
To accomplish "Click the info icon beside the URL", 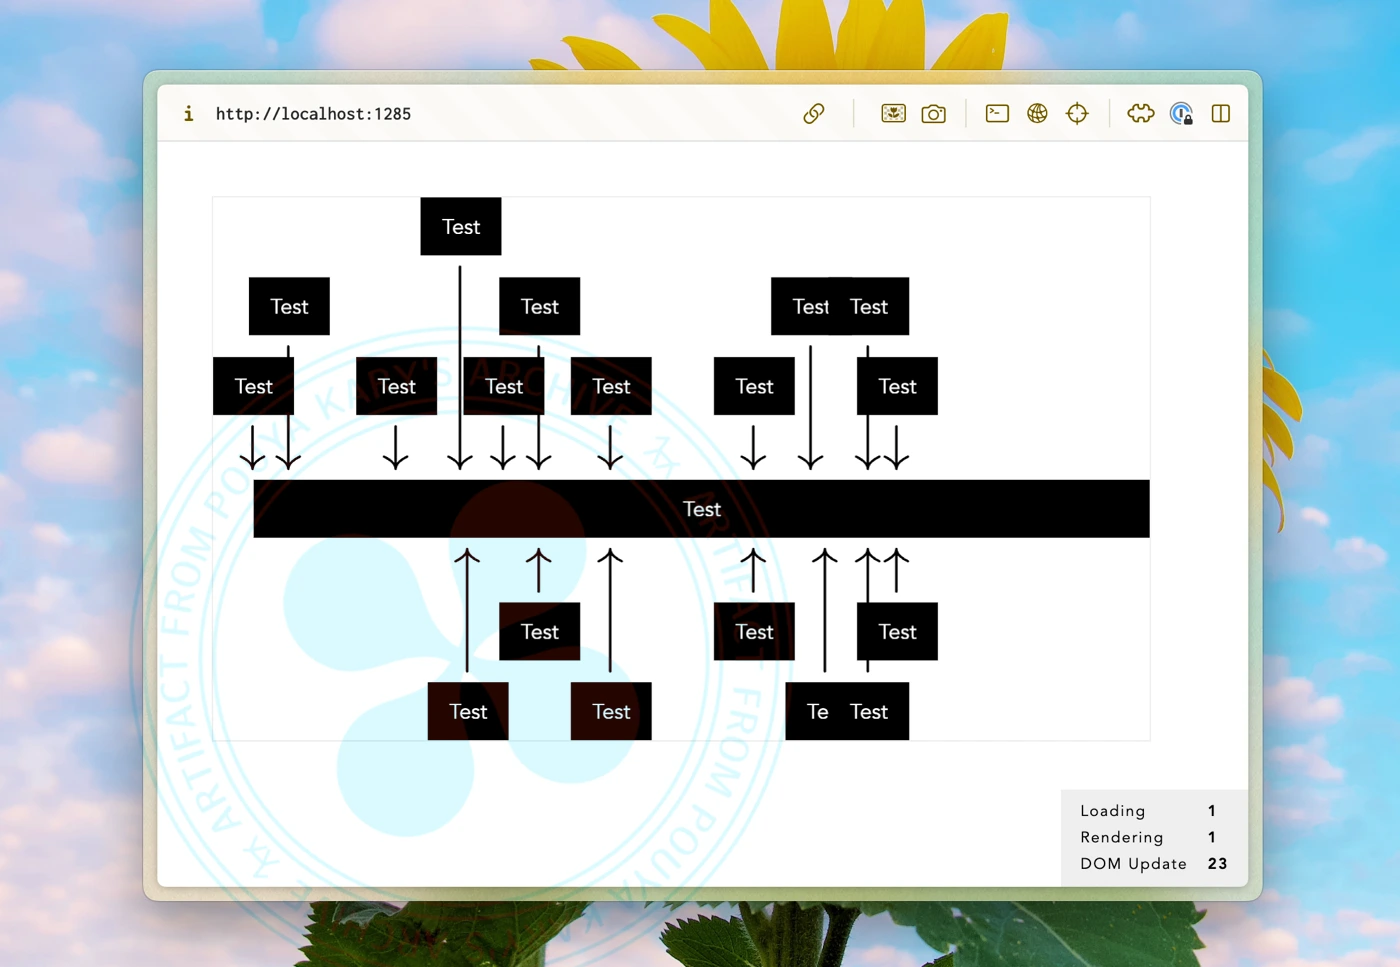I will click(188, 114).
